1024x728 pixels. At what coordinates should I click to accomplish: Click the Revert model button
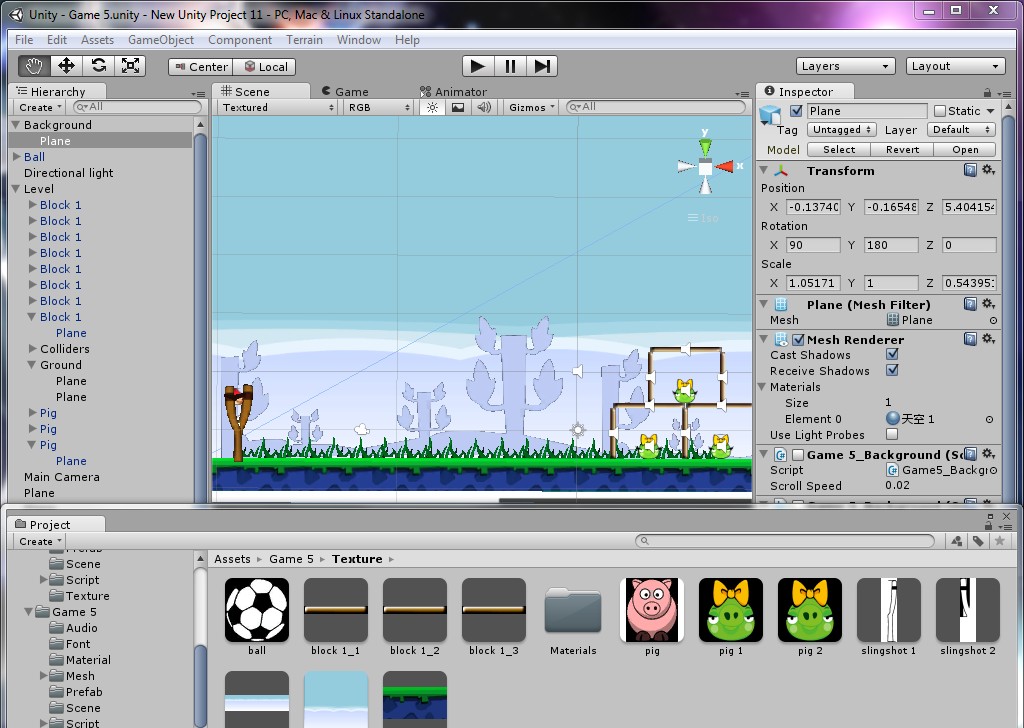[902, 150]
